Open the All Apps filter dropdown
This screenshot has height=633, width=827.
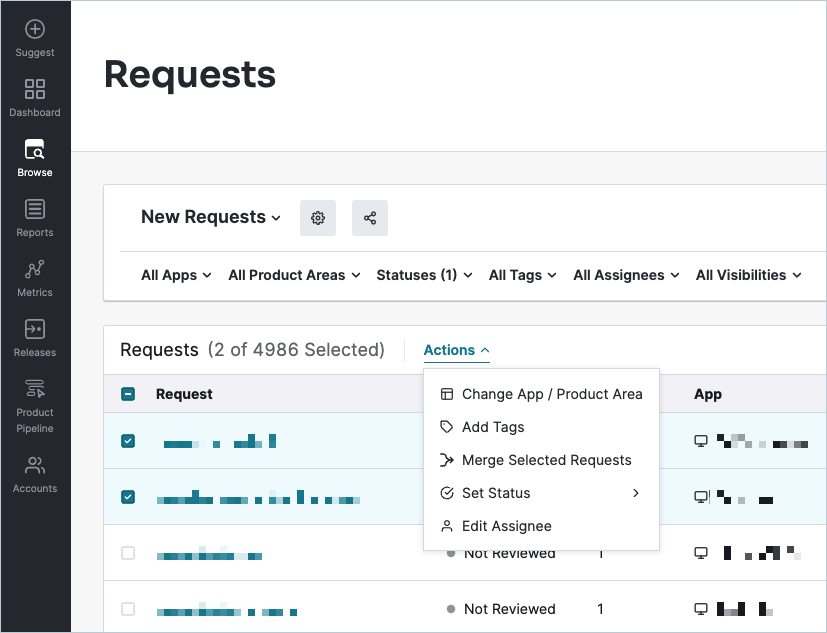pos(176,275)
